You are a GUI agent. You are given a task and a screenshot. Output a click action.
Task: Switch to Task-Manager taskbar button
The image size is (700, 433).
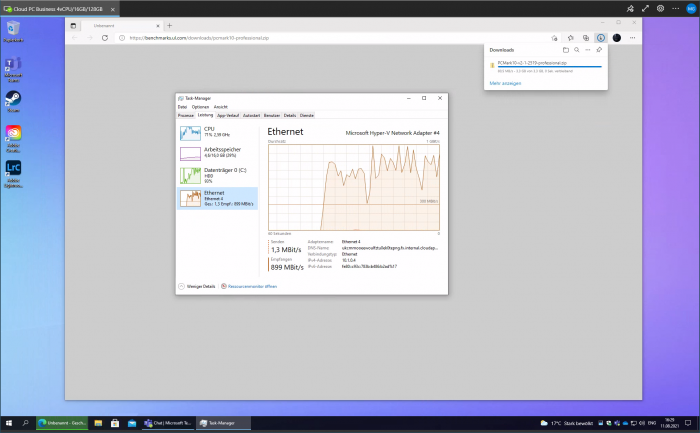pos(222,423)
